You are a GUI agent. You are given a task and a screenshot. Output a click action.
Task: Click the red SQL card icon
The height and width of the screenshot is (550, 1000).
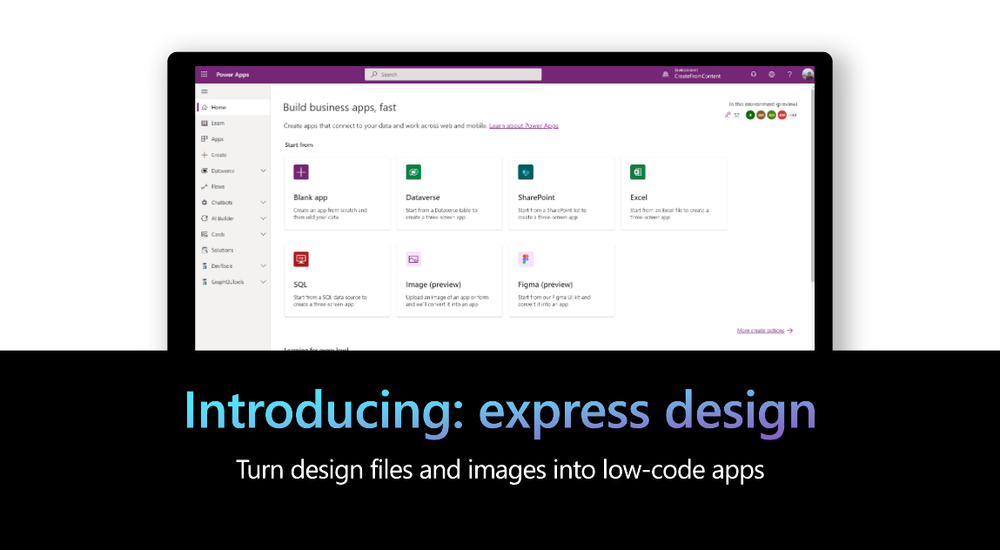point(301,259)
